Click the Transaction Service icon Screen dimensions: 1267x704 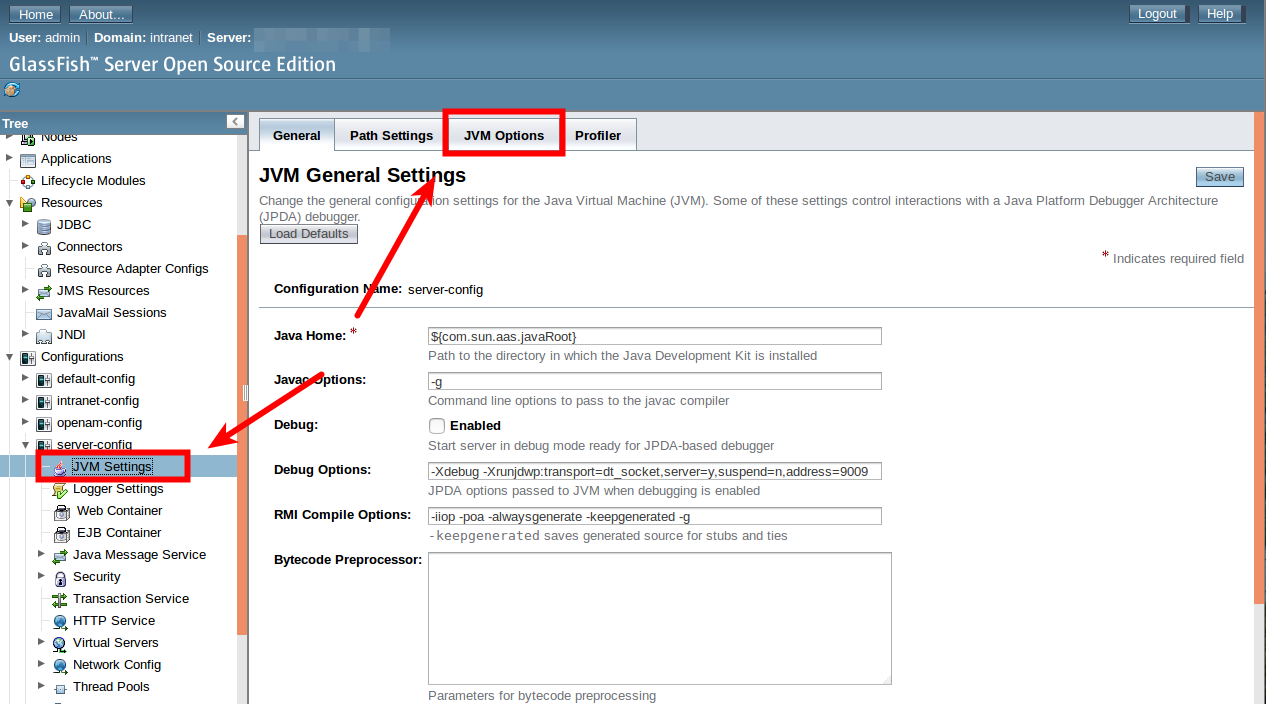[x=60, y=599]
